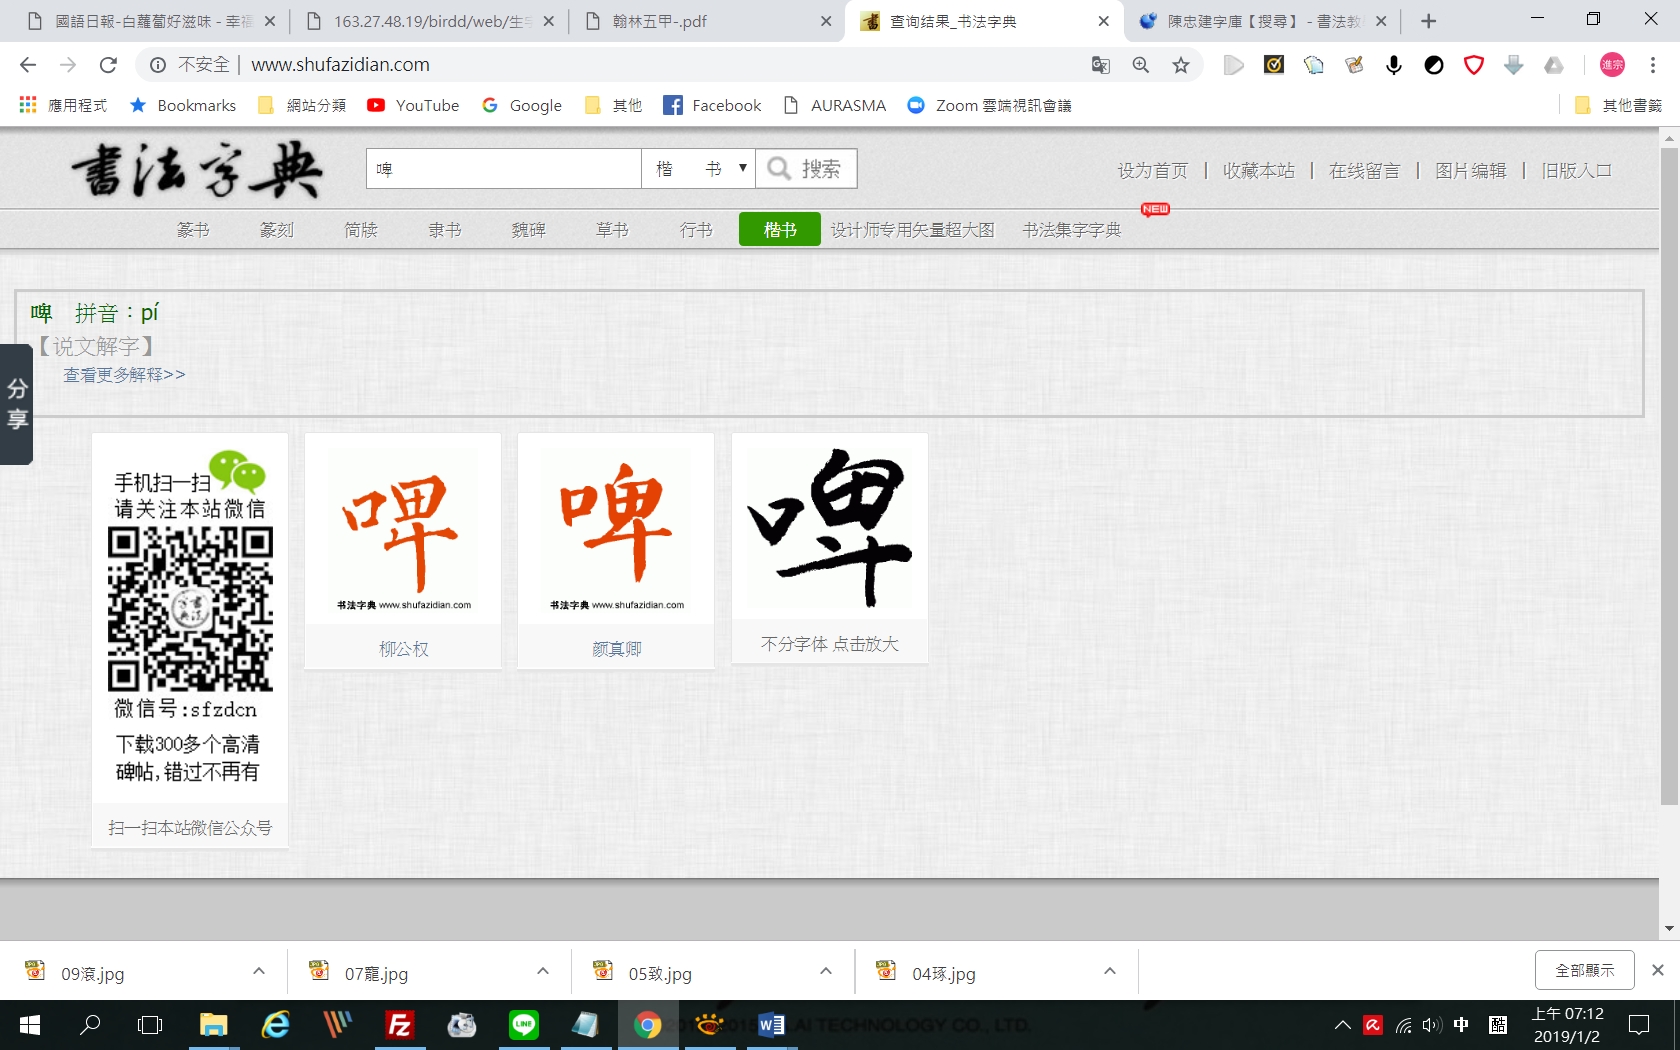Expand the 楷书 script type dropdown

(698, 169)
